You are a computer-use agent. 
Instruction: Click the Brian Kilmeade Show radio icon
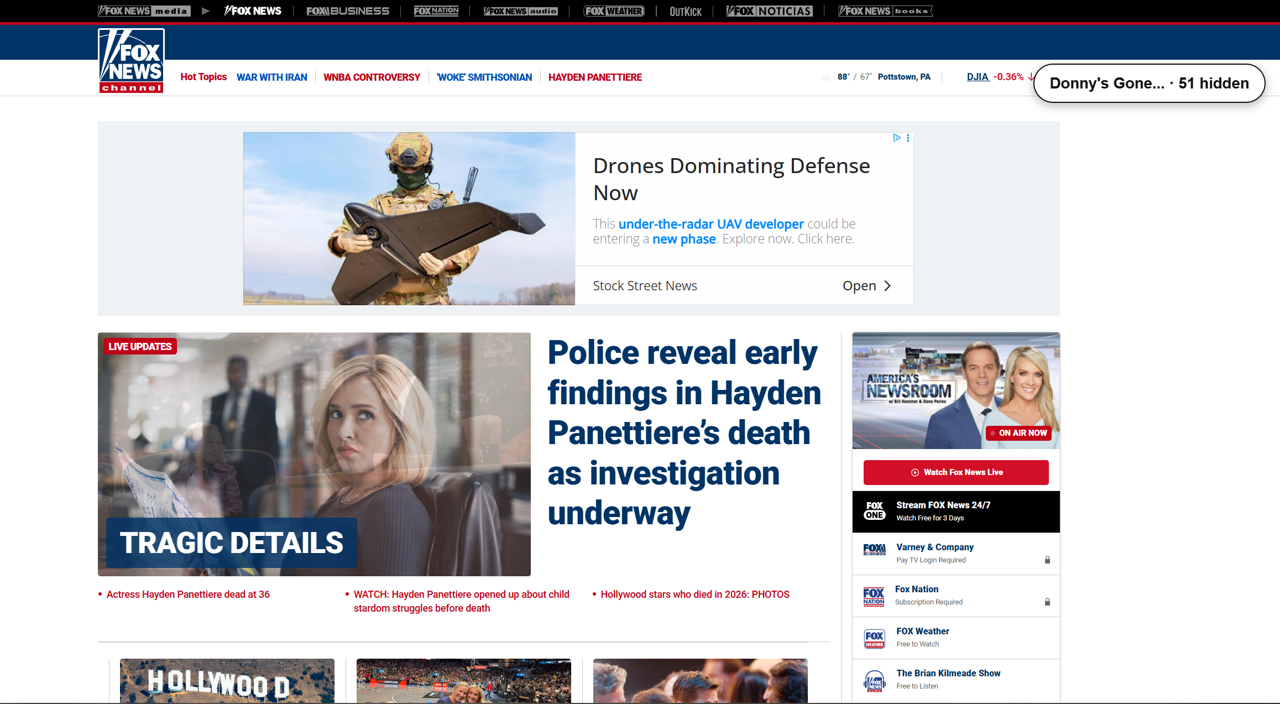tap(875, 681)
